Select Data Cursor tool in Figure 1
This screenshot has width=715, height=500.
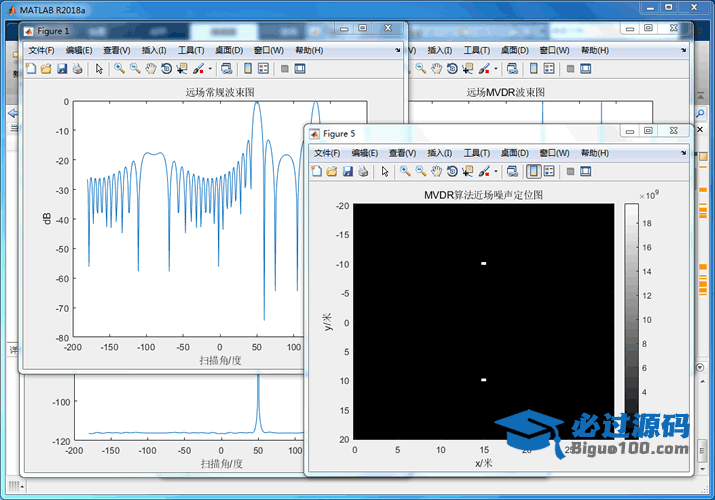pos(182,69)
